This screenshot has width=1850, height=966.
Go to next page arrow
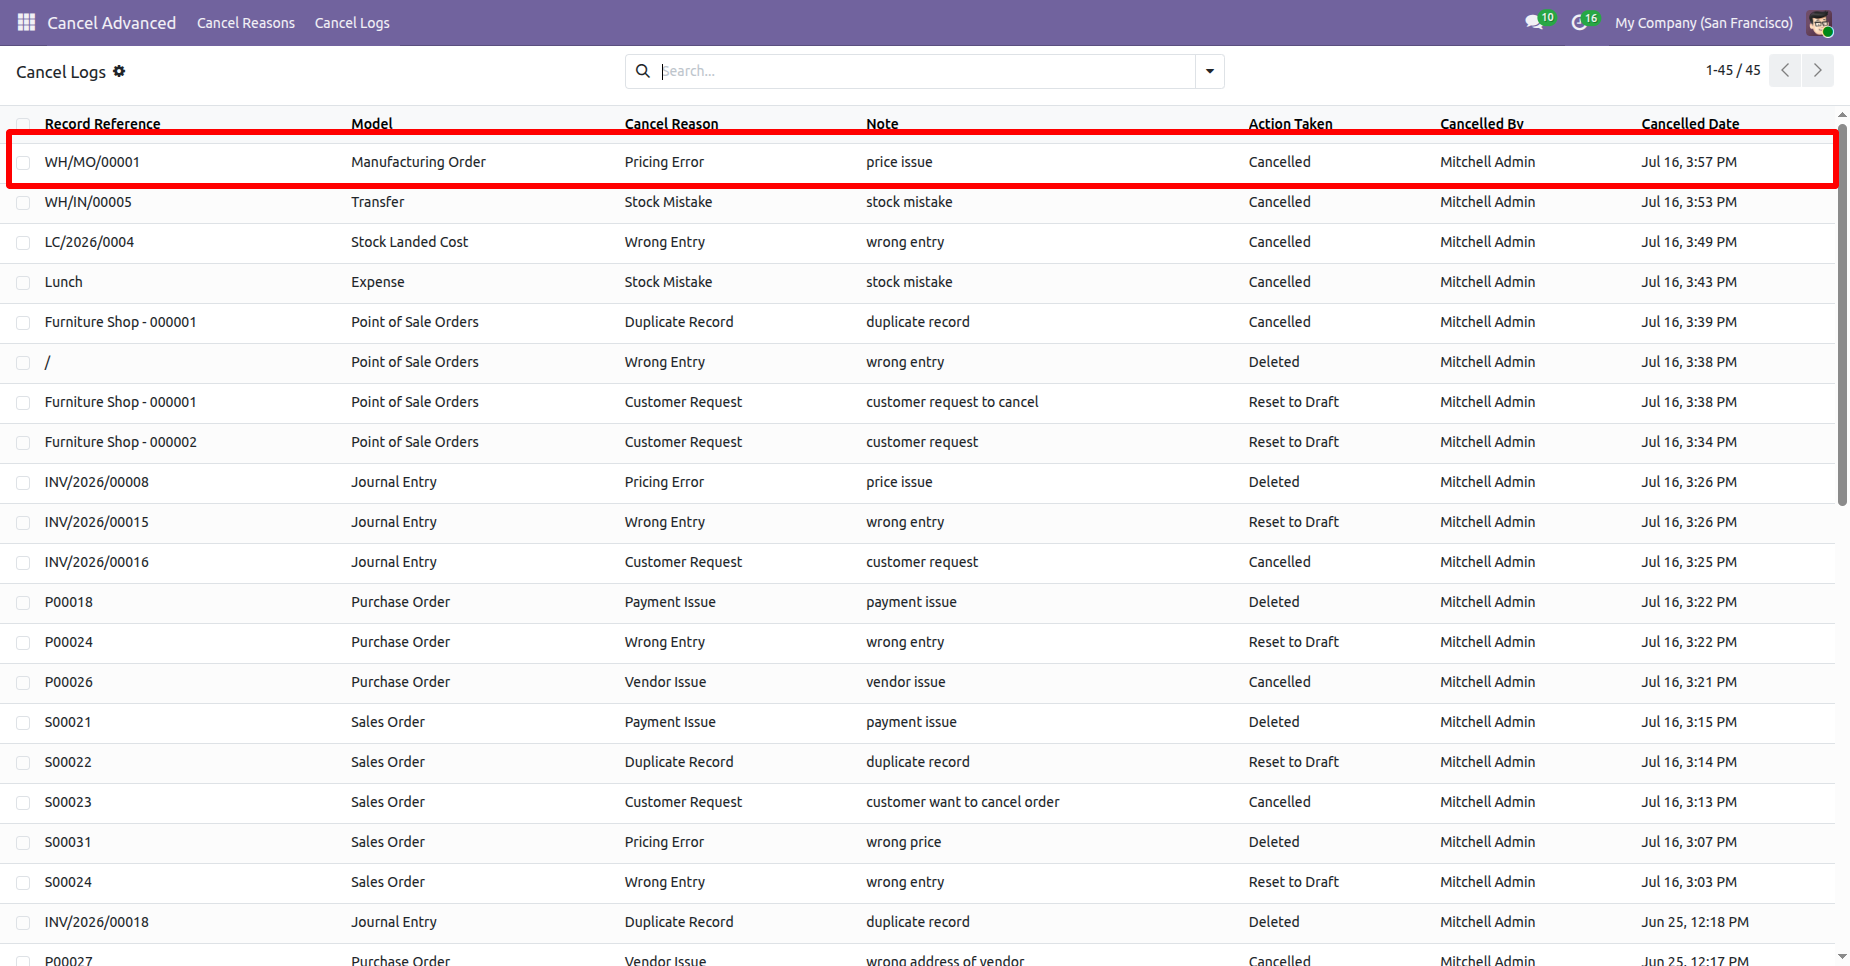[x=1818, y=70]
